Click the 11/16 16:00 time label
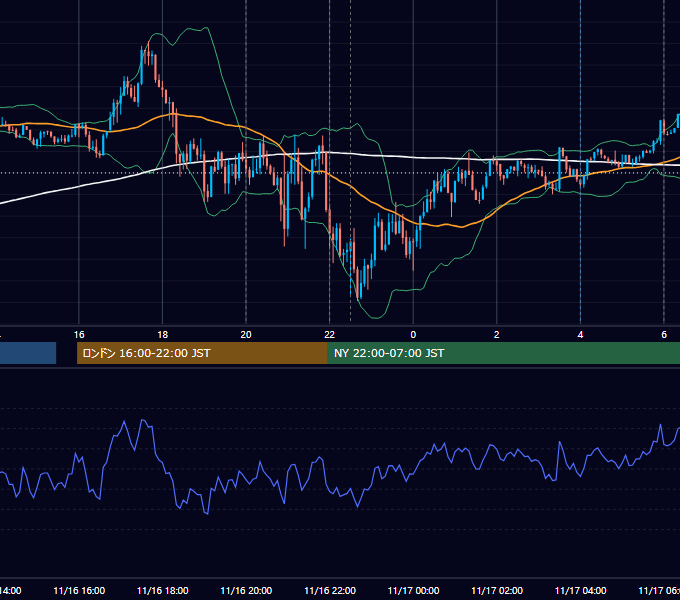 point(79,590)
